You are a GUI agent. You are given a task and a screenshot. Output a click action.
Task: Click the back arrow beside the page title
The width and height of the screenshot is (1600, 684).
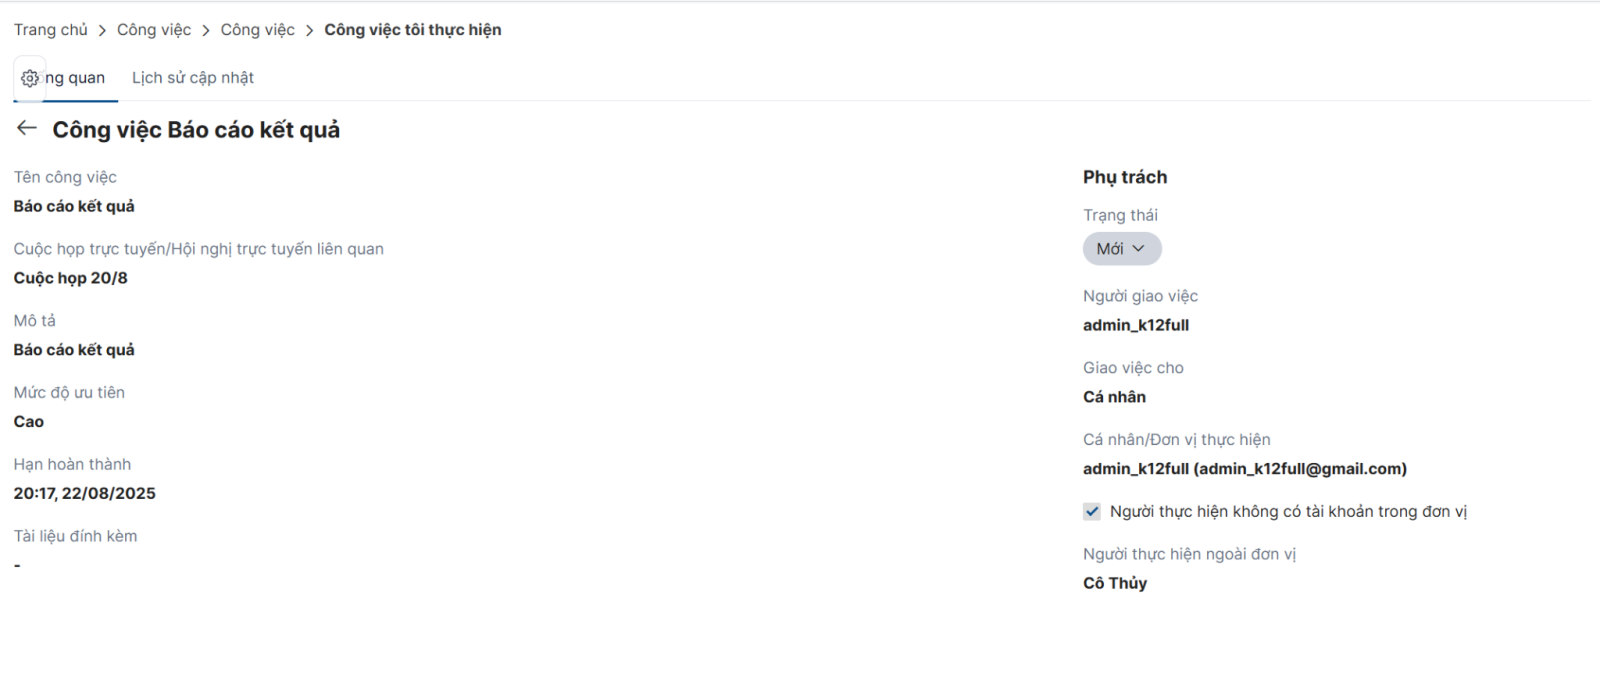[27, 128]
